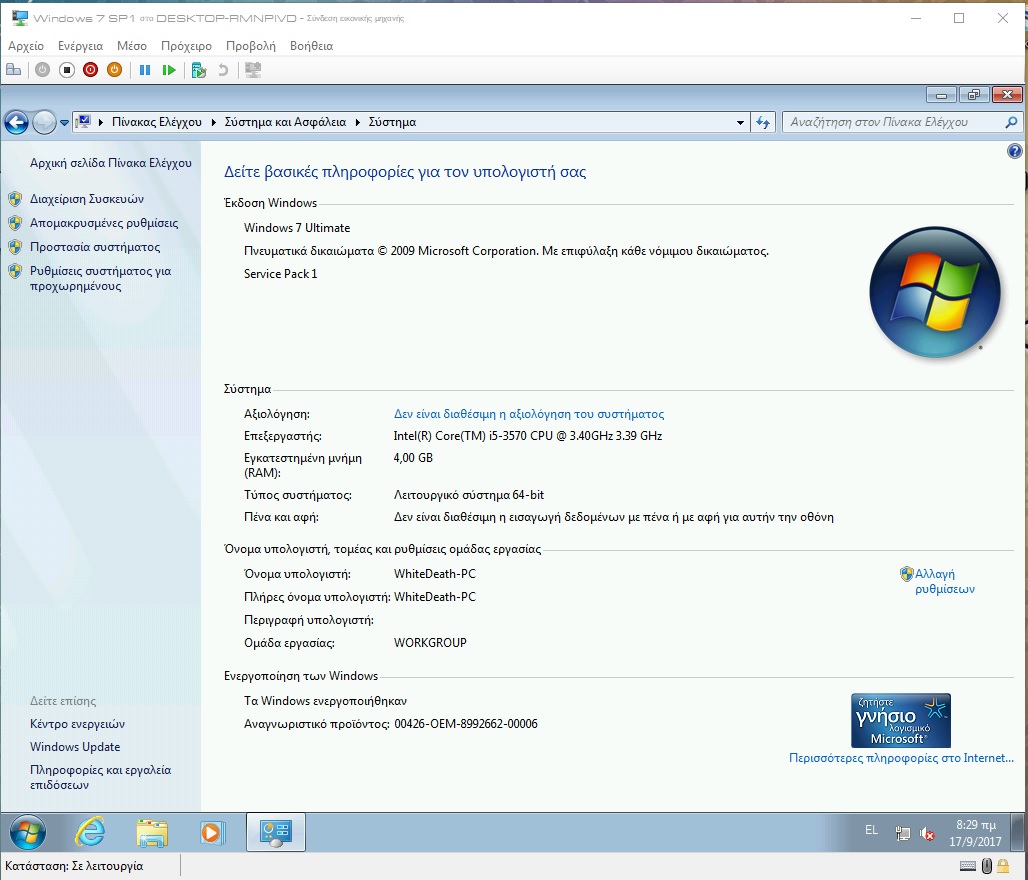Expand arrow after Πίνακας Ελέγχου breadcrumb
Screen dimensions: 1028x880
tap(214, 122)
